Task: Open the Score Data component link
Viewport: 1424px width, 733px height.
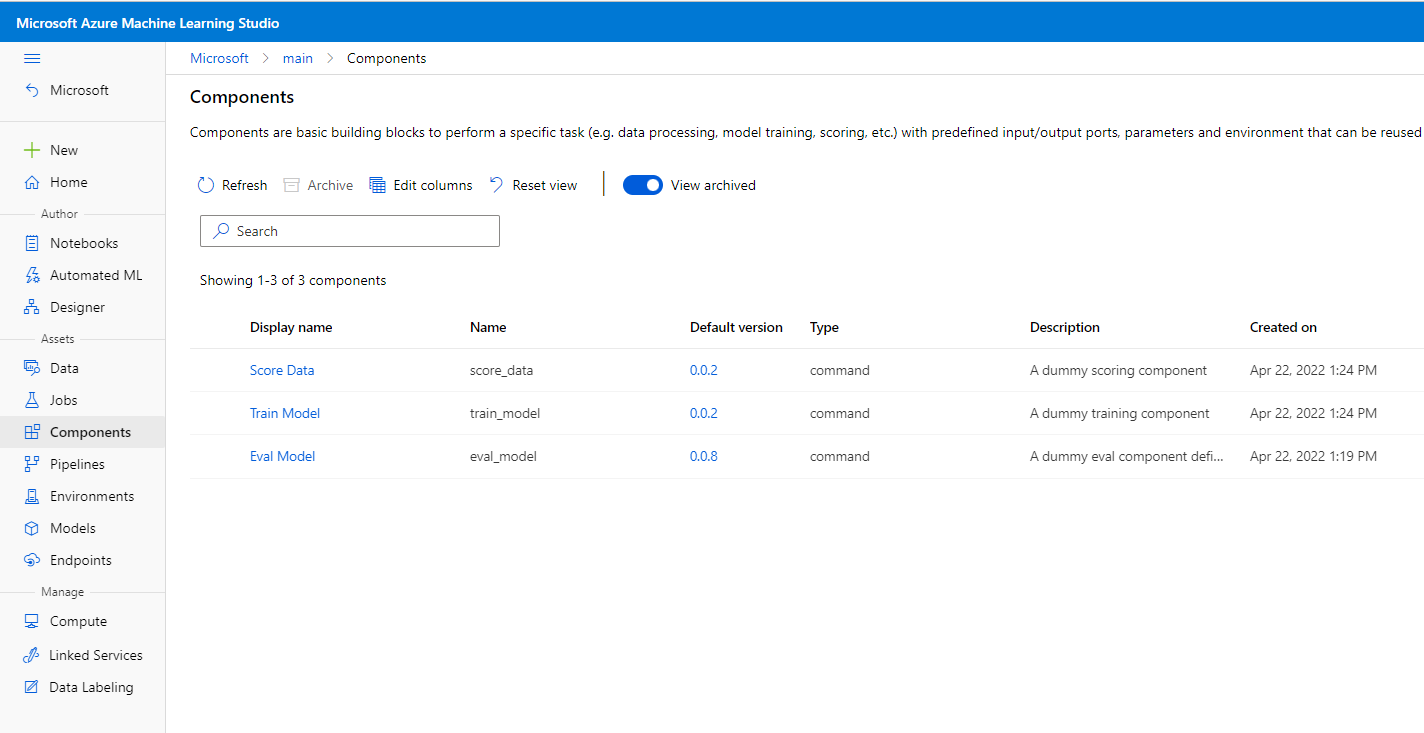Action: click(282, 370)
